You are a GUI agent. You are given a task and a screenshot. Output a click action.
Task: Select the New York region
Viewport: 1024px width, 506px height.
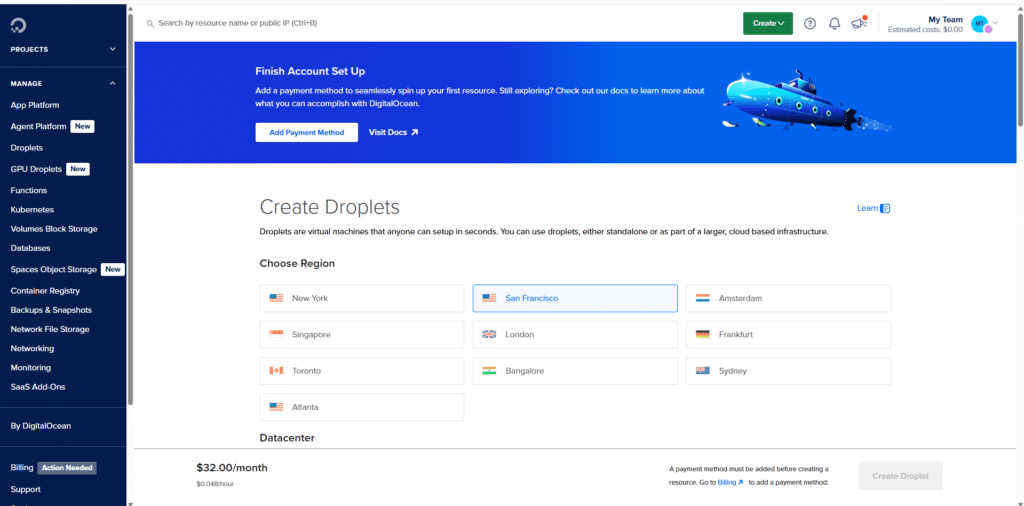361,298
